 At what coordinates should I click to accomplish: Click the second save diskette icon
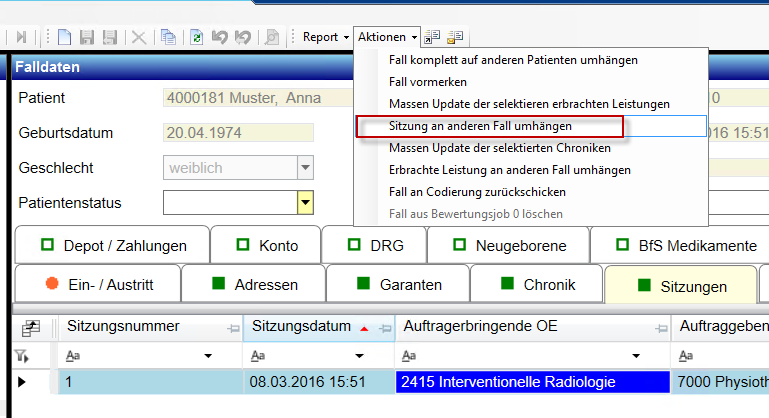[110, 37]
